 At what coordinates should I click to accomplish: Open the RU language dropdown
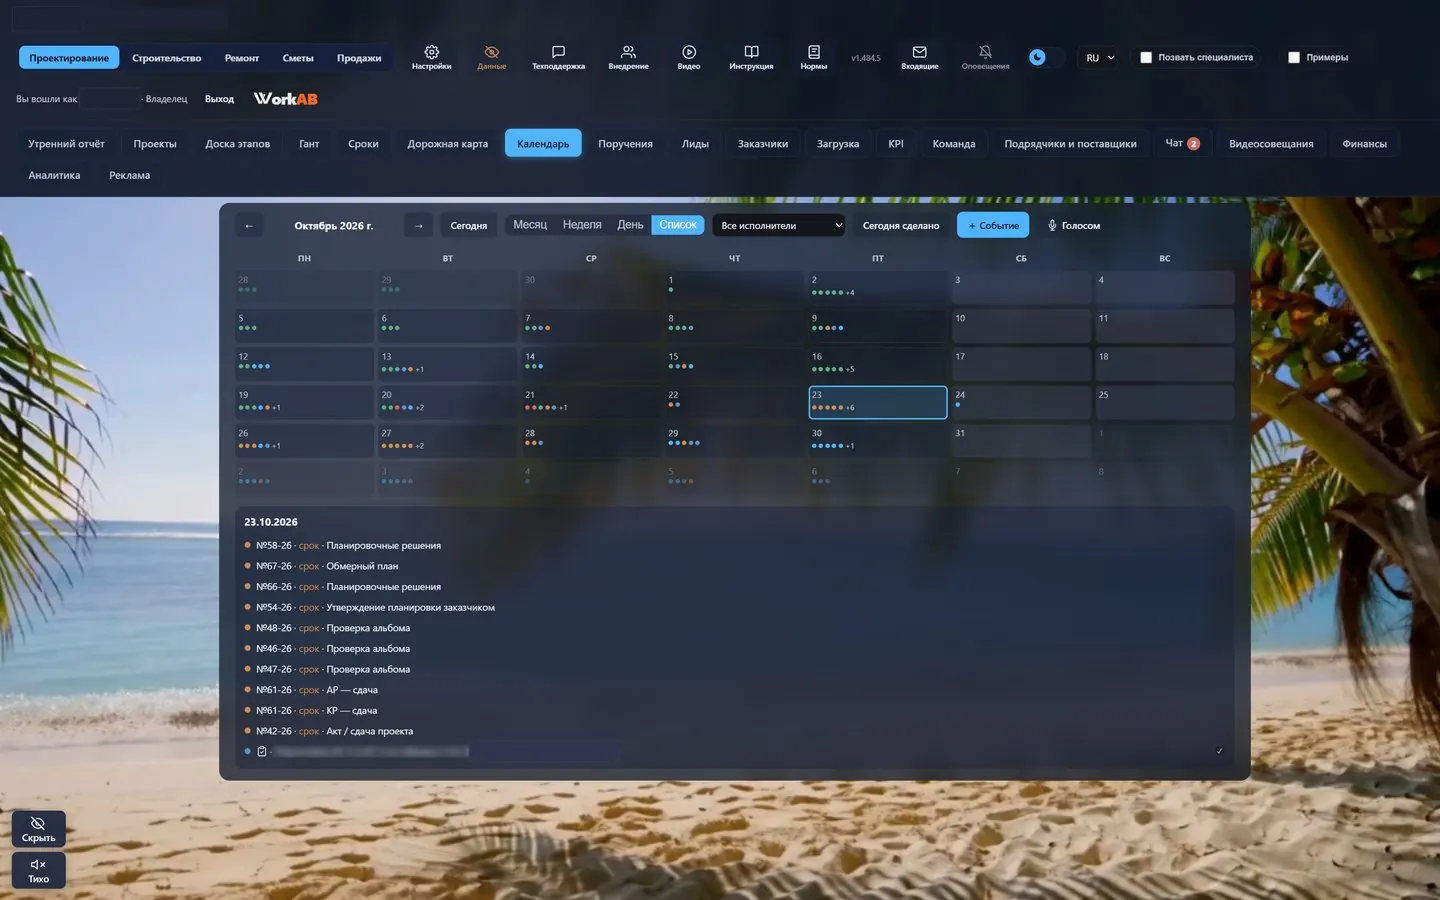pos(1100,58)
